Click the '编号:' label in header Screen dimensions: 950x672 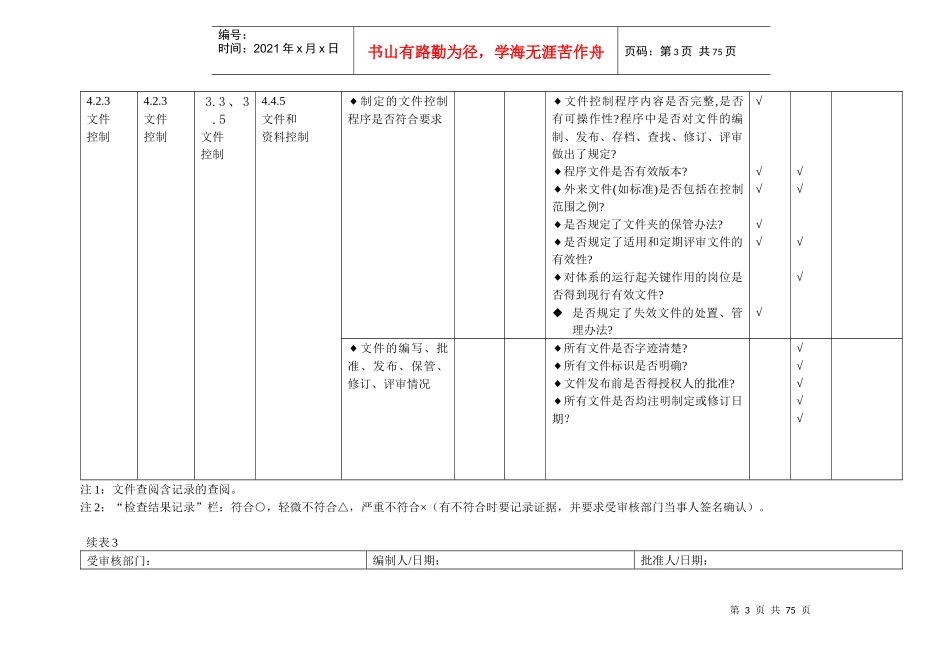[x=232, y=35]
